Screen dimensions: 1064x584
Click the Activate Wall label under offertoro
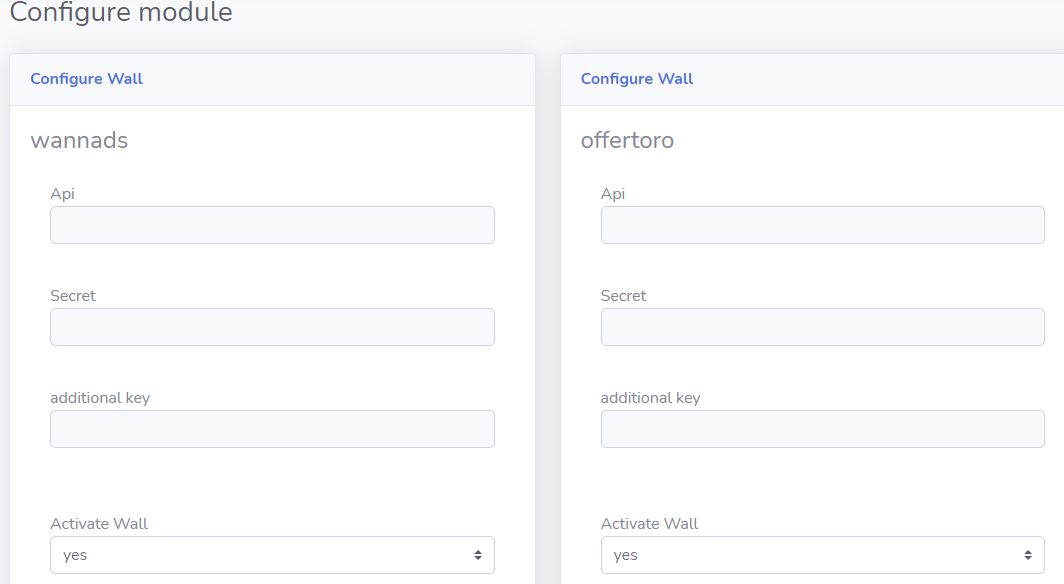point(649,524)
